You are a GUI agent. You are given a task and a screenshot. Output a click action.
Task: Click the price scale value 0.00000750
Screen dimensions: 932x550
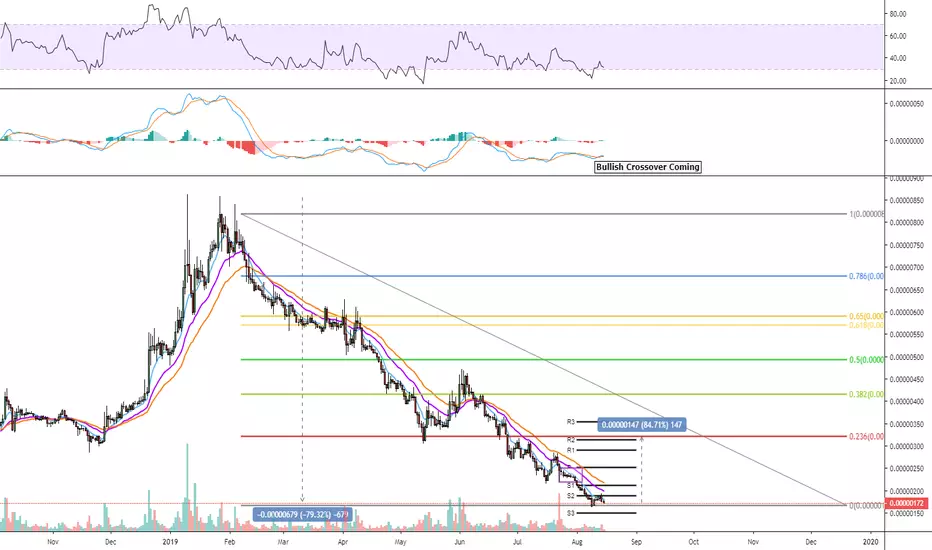(906, 245)
